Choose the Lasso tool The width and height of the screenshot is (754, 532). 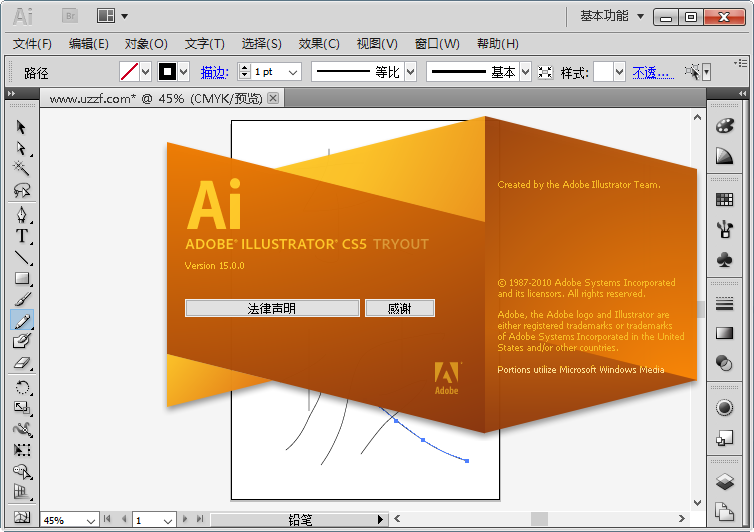point(21,190)
